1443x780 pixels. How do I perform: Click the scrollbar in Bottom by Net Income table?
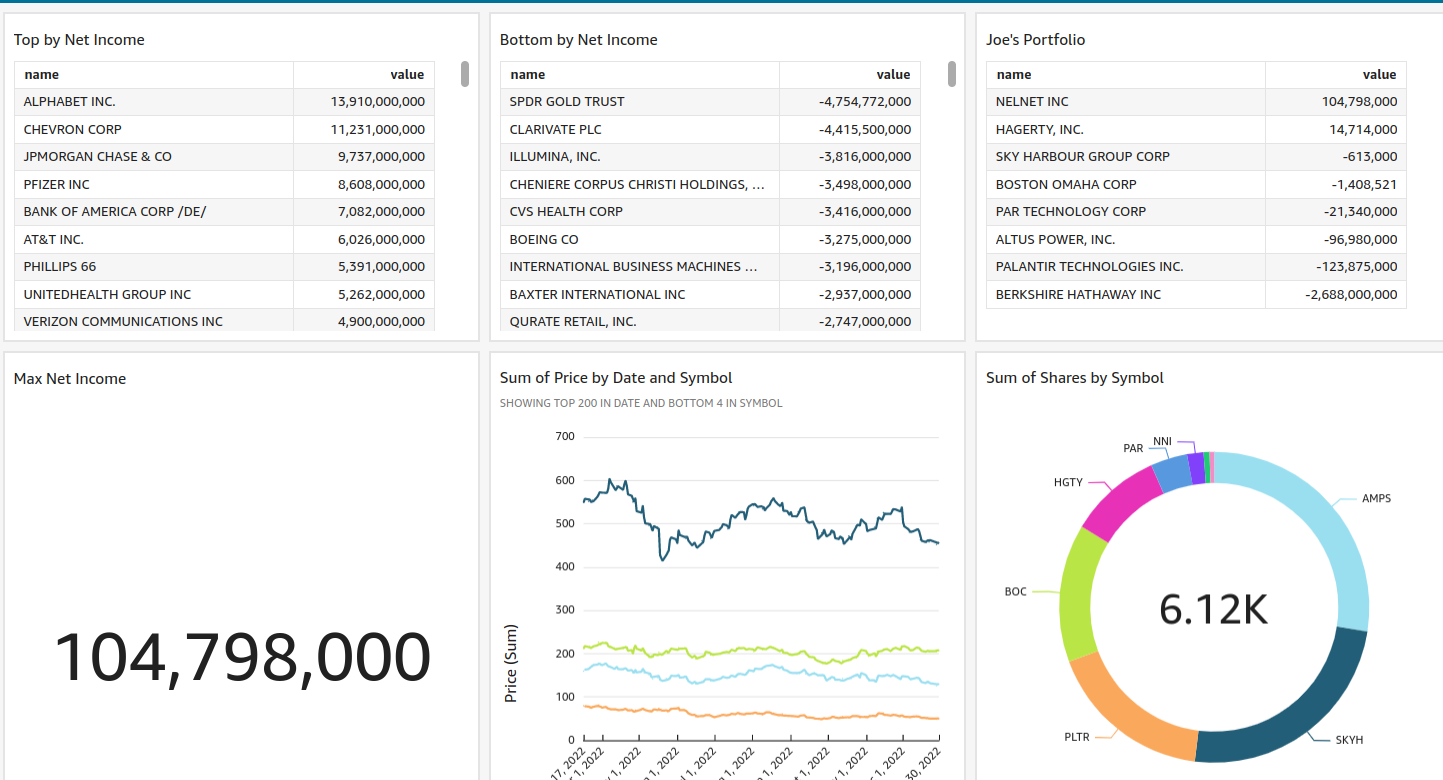pos(952,74)
